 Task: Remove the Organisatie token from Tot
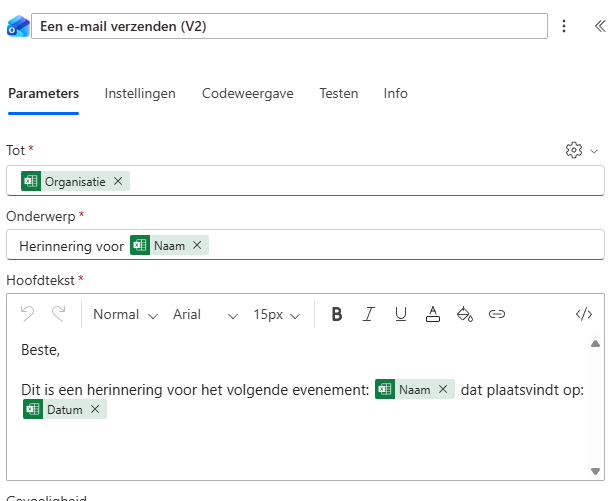[x=118, y=181]
